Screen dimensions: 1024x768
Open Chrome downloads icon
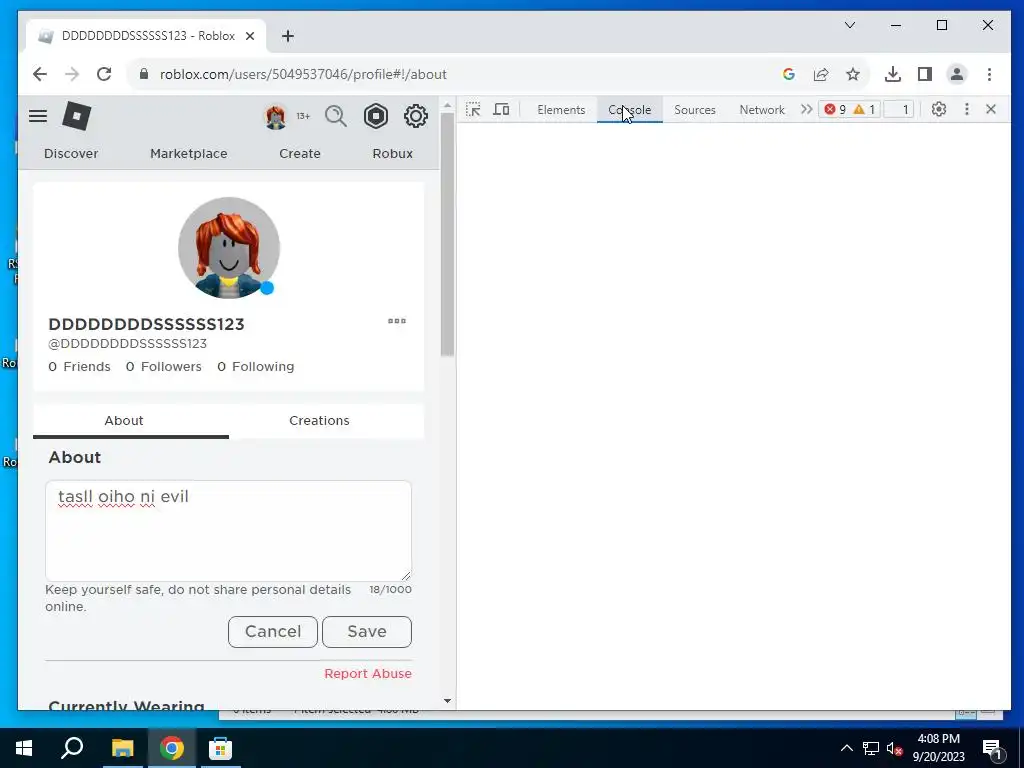tap(893, 74)
